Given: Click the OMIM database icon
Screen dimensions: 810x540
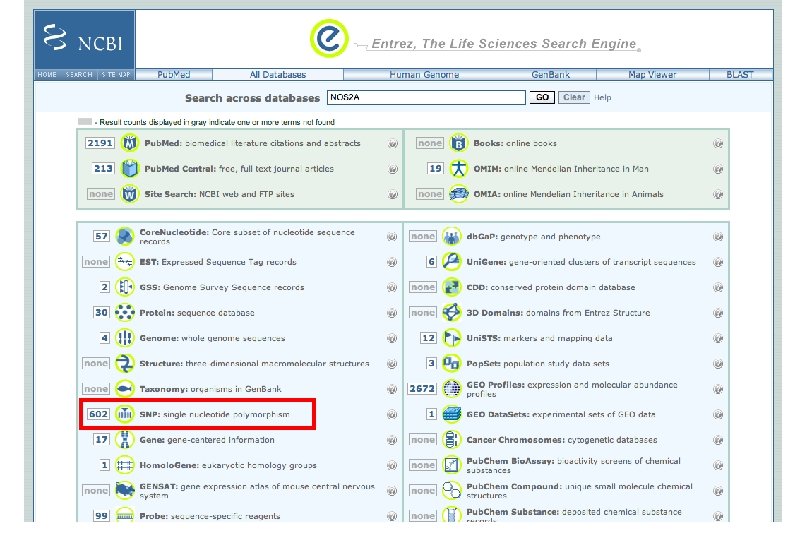Looking at the screenshot, I should click(x=458, y=168).
